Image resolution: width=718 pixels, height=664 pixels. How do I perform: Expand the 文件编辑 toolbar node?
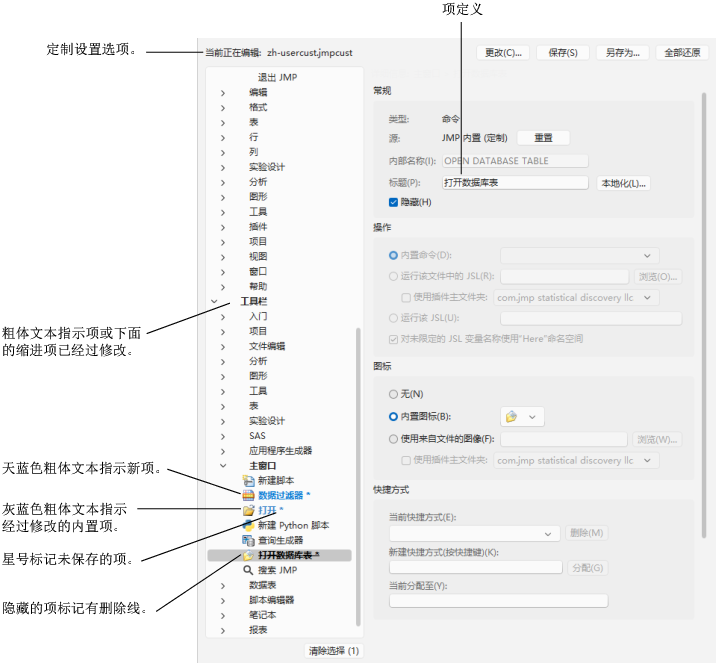[223, 347]
